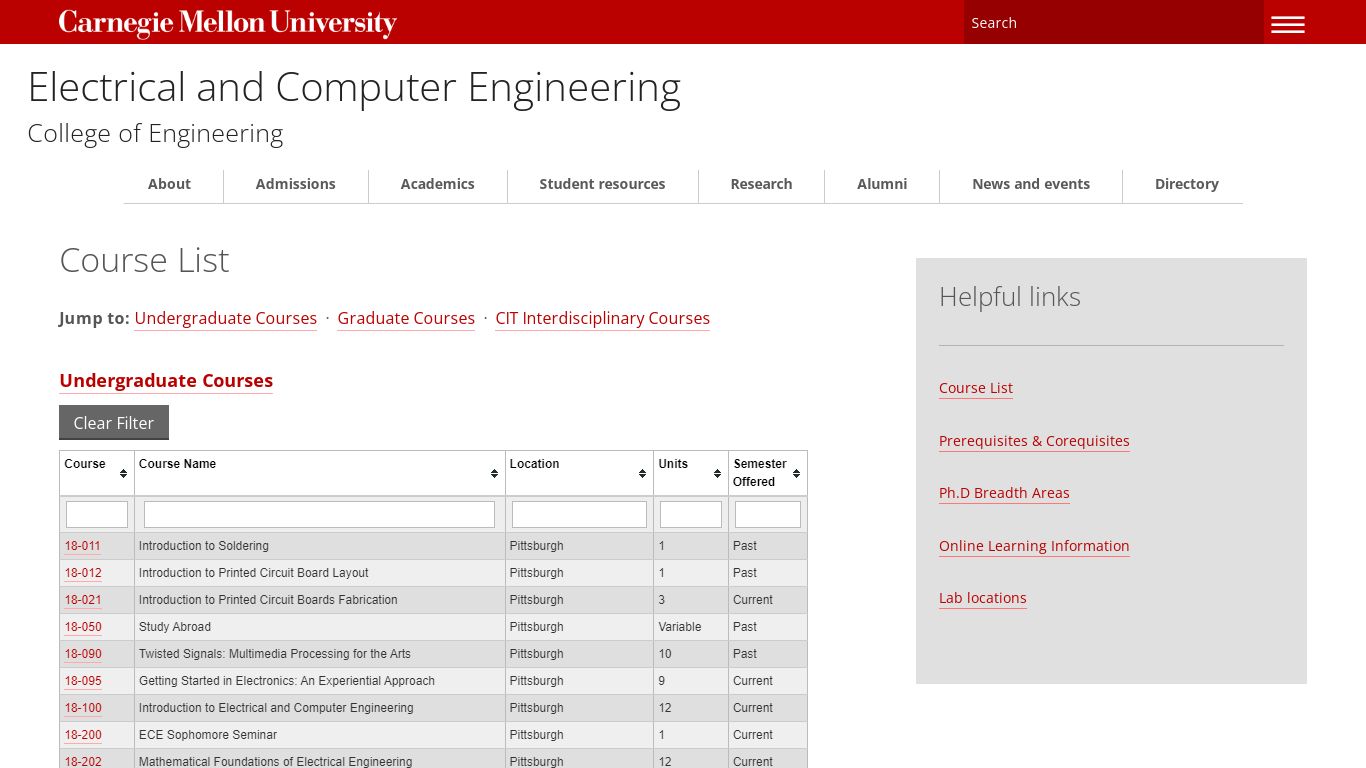Open course 18-200 link
Image resolution: width=1366 pixels, height=768 pixels.
[83, 735]
